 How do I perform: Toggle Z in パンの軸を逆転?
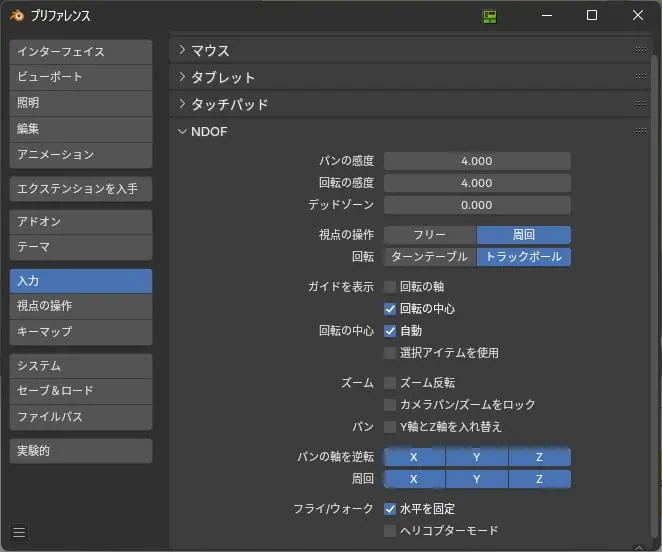540,457
